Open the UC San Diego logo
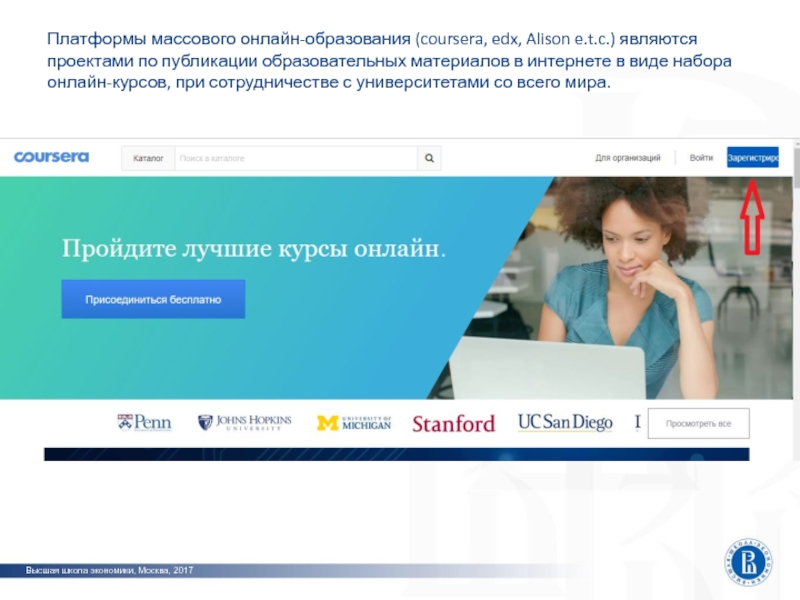Image resolution: width=800 pixels, height=600 pixels. coord(564,423)
